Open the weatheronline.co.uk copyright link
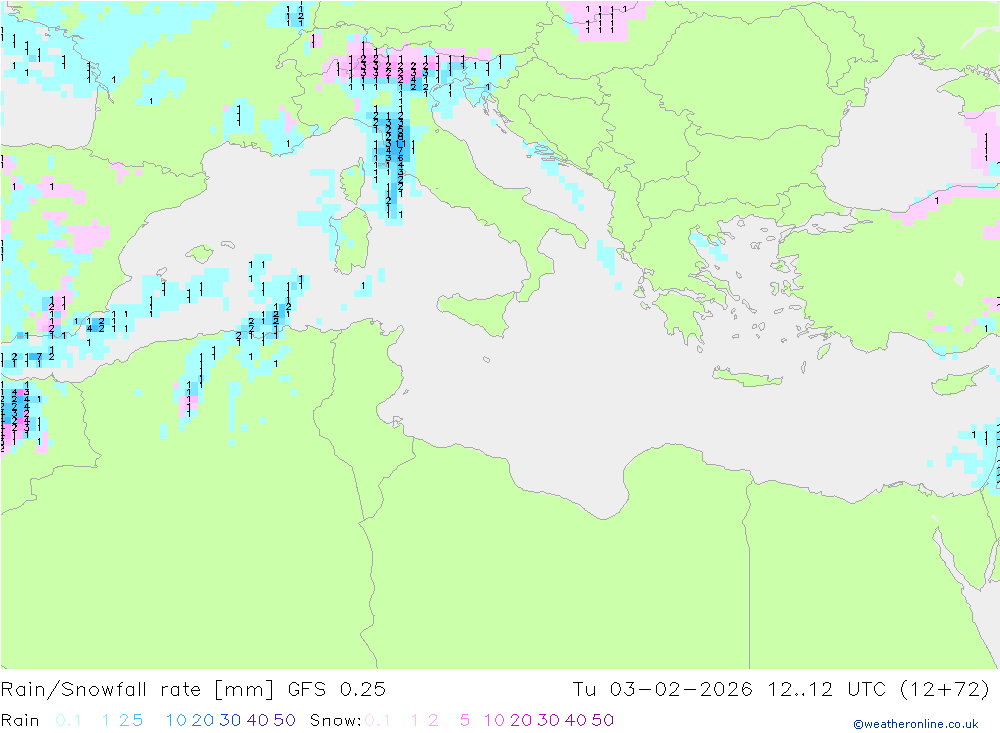This screenshot has width=1000, height=733. (x=916, y=724)
